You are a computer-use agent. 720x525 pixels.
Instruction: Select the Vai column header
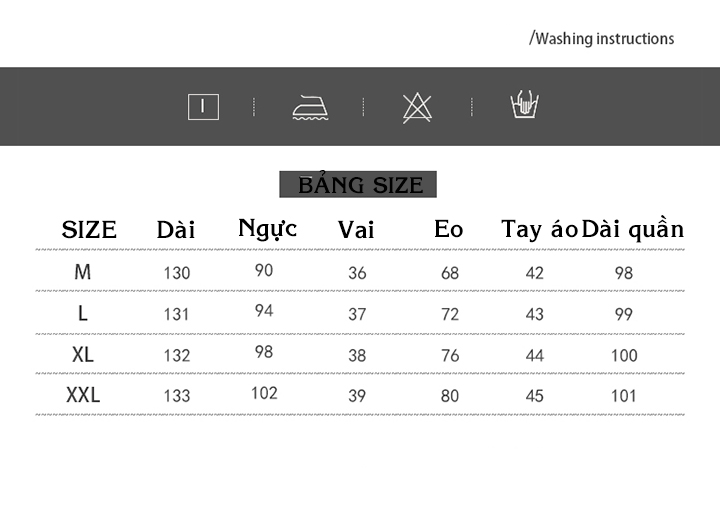click(x=356, y=230)
